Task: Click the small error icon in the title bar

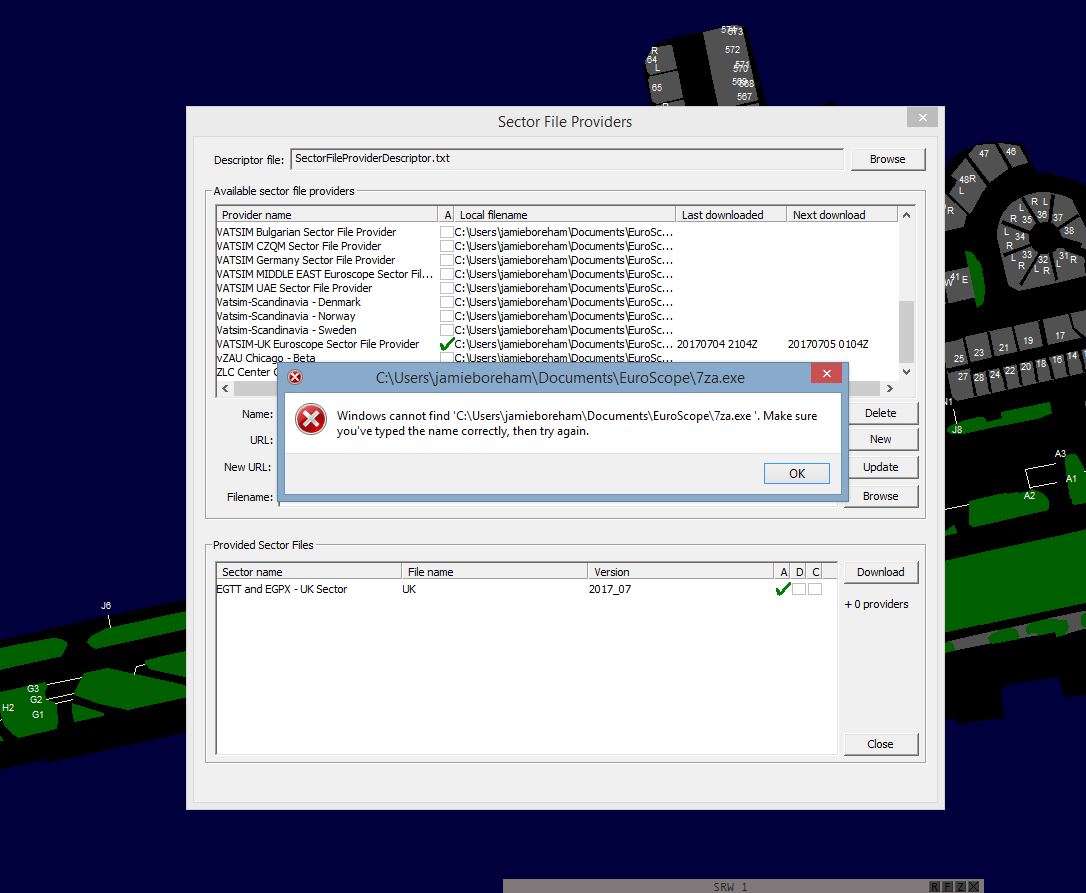Action: pos(295,377)
